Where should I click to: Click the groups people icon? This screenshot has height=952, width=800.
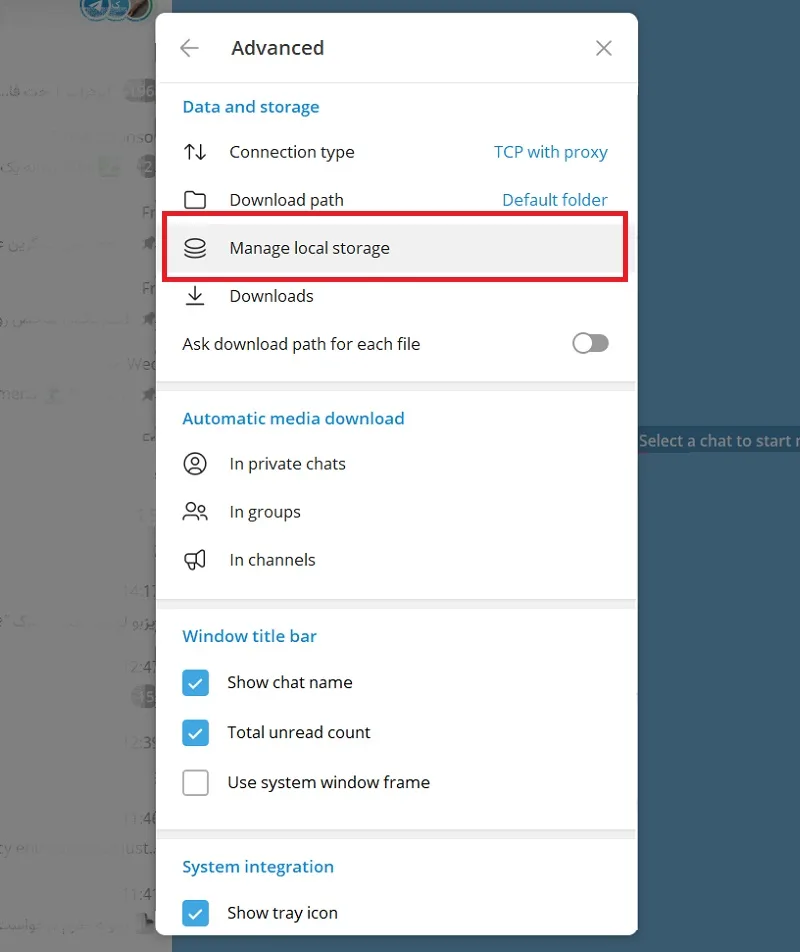[x=195, y=512]
